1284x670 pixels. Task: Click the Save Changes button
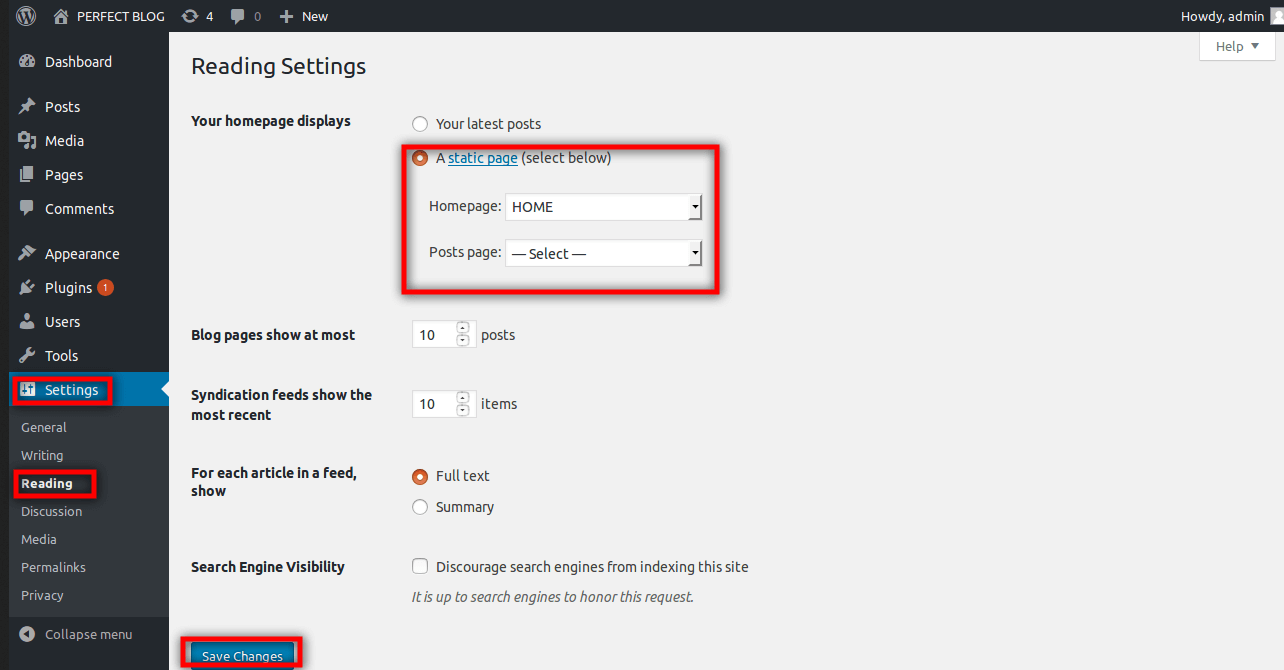point(242,656)
